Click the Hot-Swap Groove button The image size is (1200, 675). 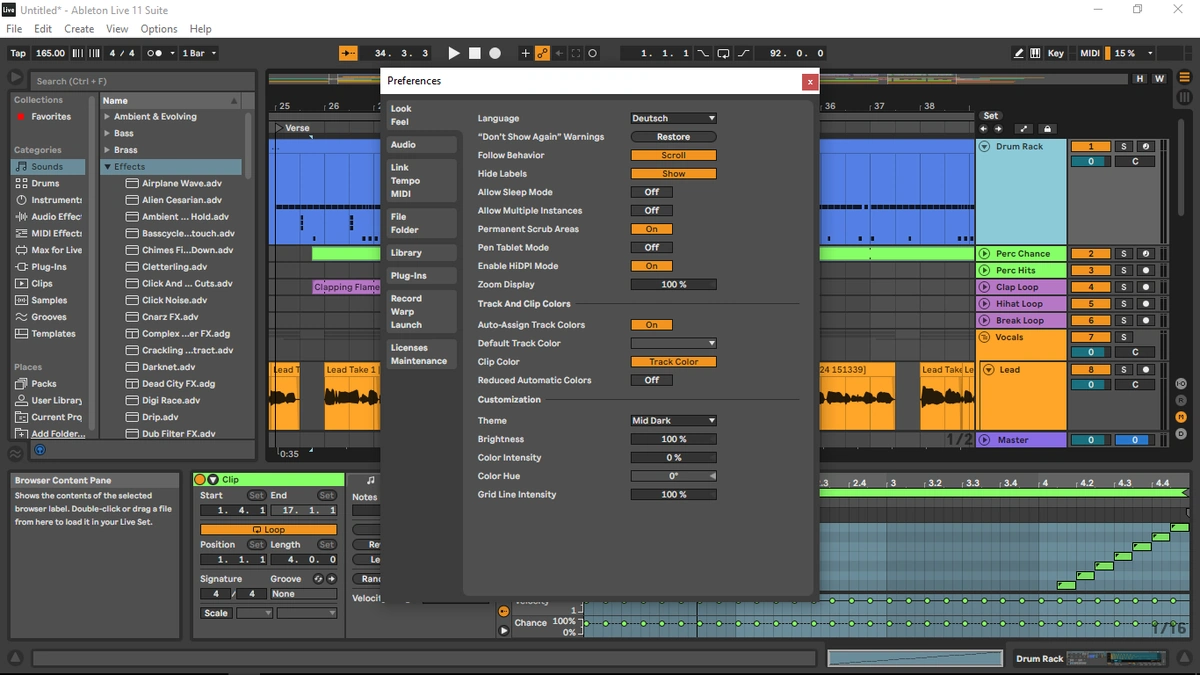319,578
